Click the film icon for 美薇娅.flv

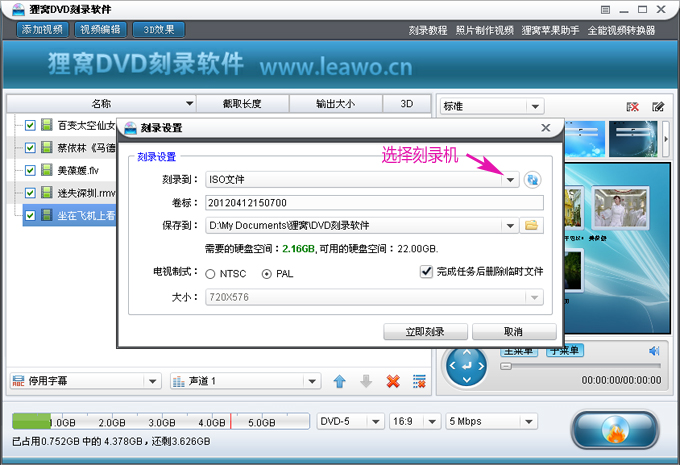[47, 170]
